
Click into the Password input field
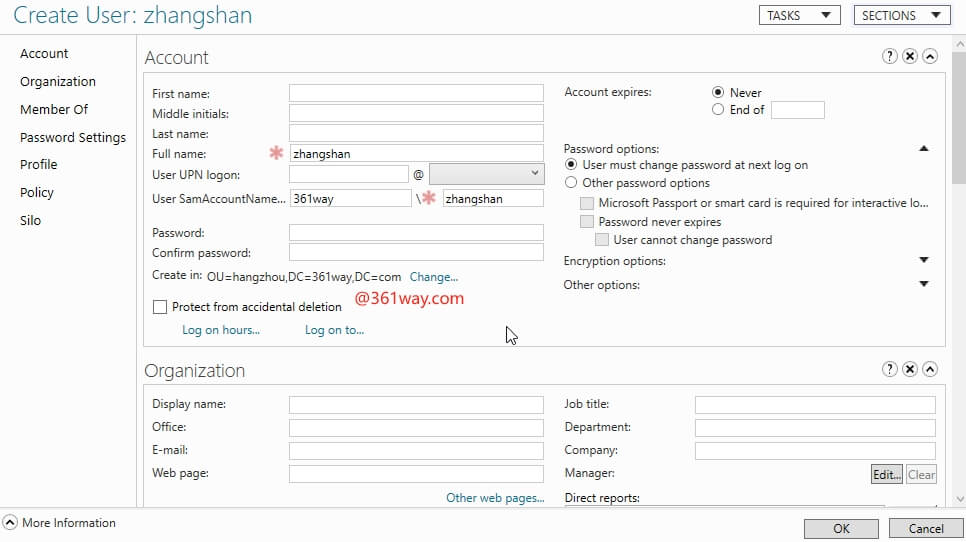click(416, 232)
